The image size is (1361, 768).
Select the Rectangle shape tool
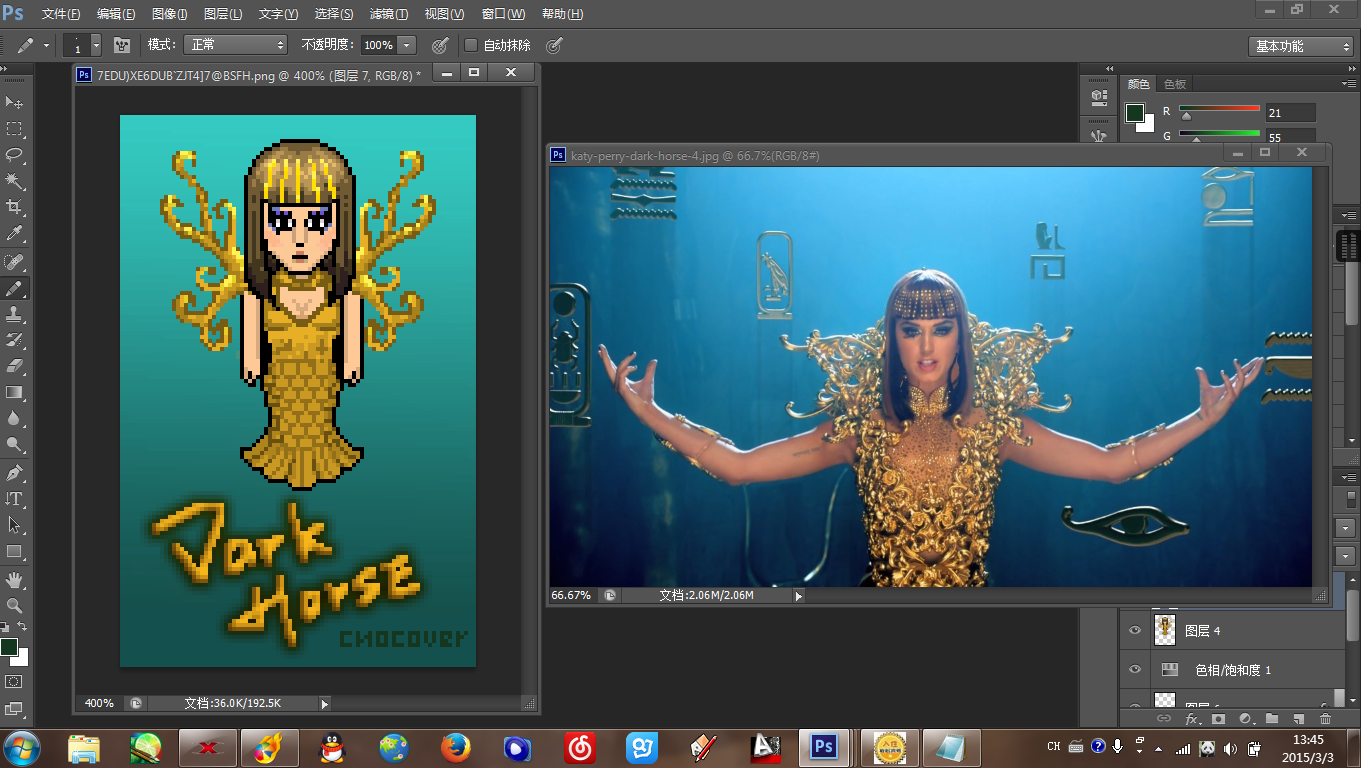[x=14, y=551]
